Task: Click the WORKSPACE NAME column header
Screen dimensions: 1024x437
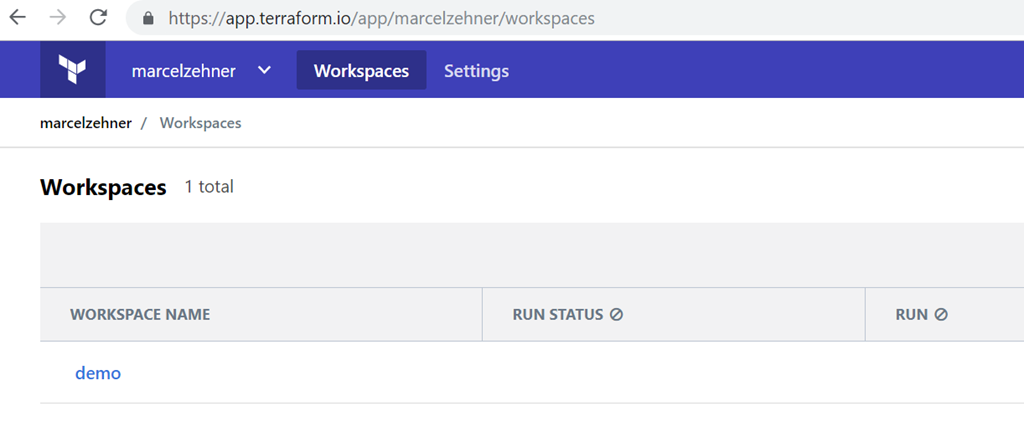Action: pyautogui.click(x=140, y=314)
